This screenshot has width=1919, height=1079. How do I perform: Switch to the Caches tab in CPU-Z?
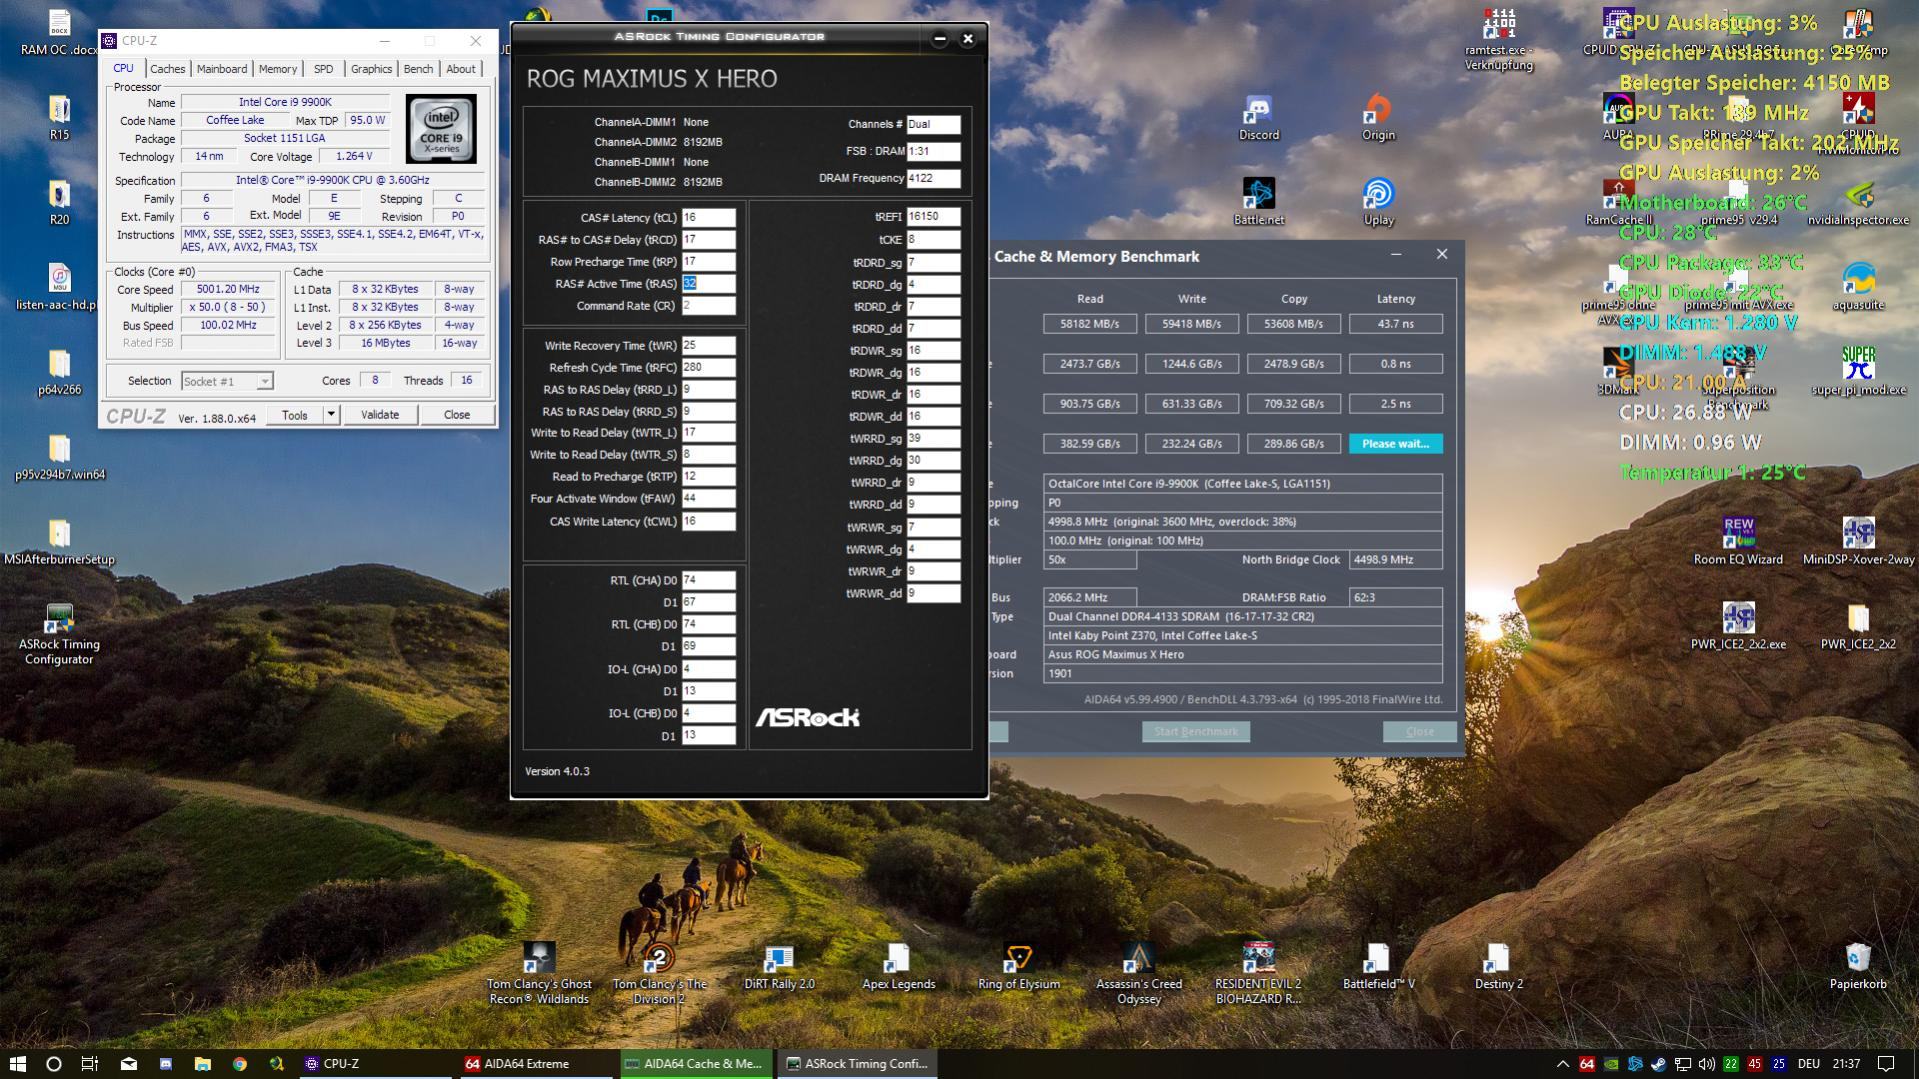(x=167, y=69)
